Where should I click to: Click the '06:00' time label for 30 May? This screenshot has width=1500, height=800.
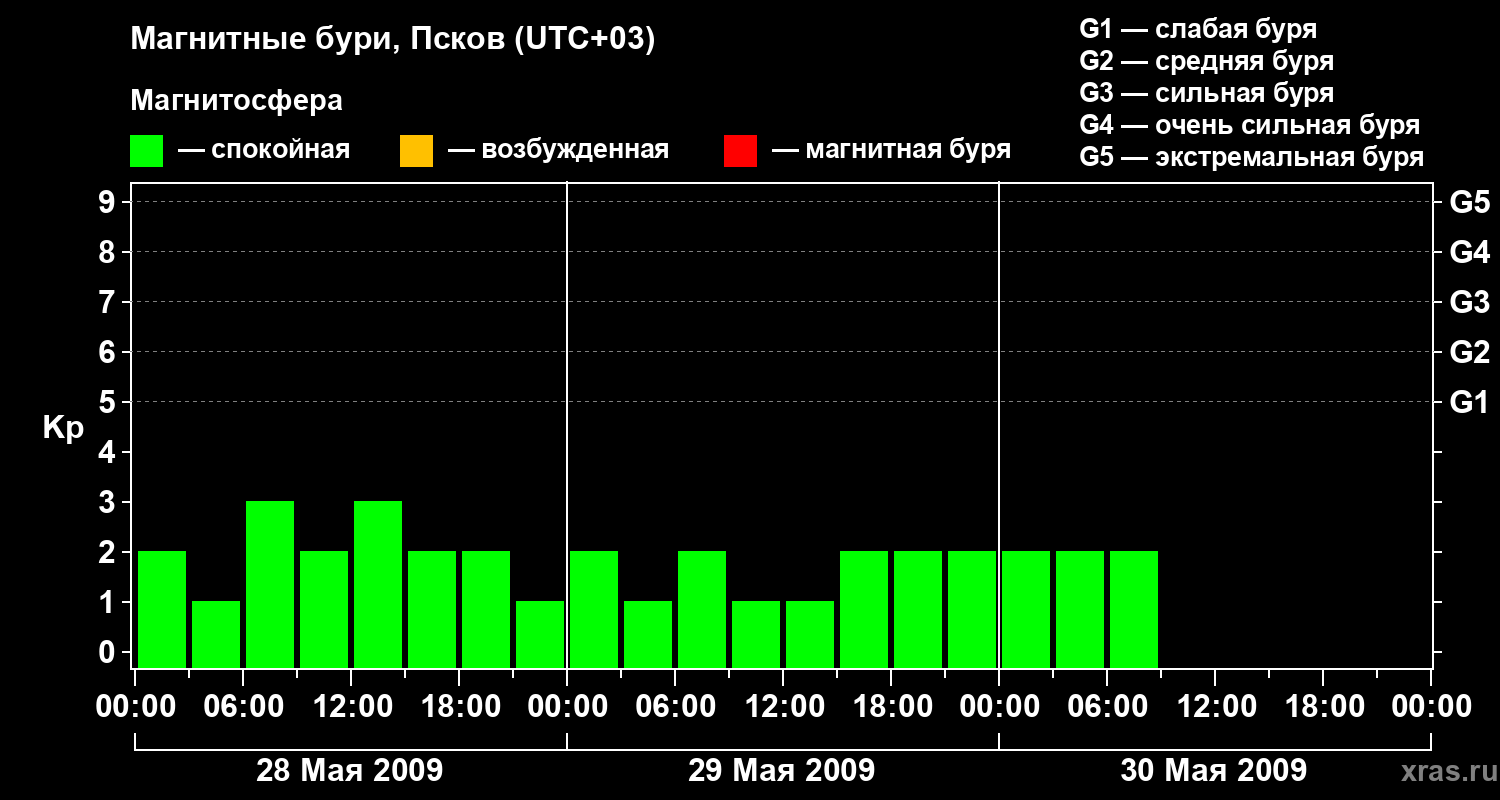pos(1107,707)
